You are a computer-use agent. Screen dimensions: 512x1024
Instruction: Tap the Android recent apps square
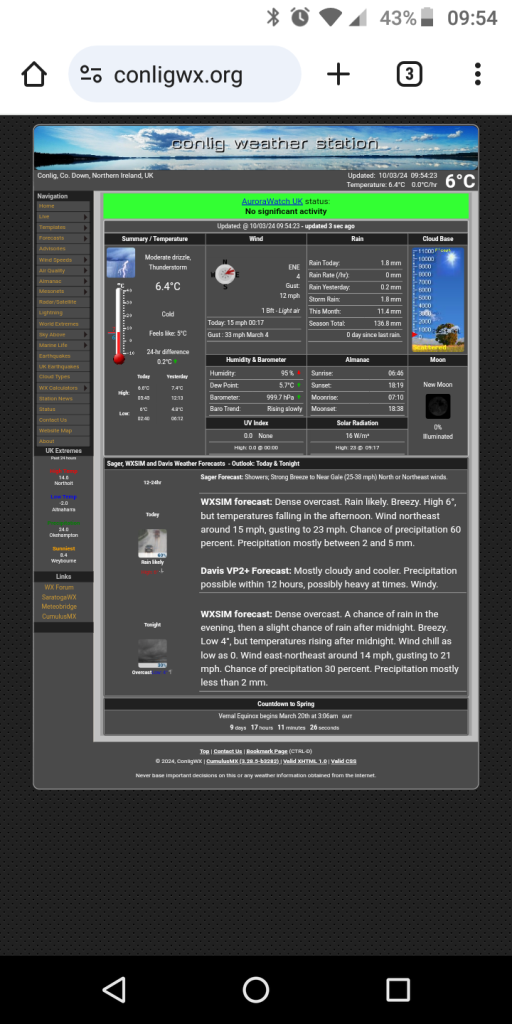click(398, 990)
